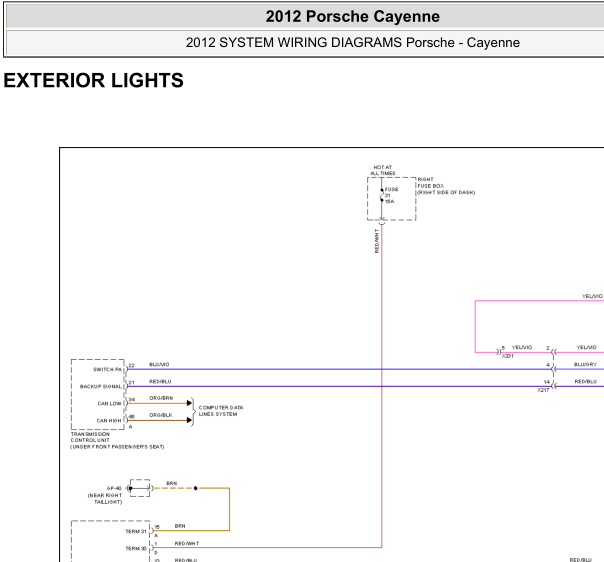Select the Transmission Control Unit box

click(98, 394)
